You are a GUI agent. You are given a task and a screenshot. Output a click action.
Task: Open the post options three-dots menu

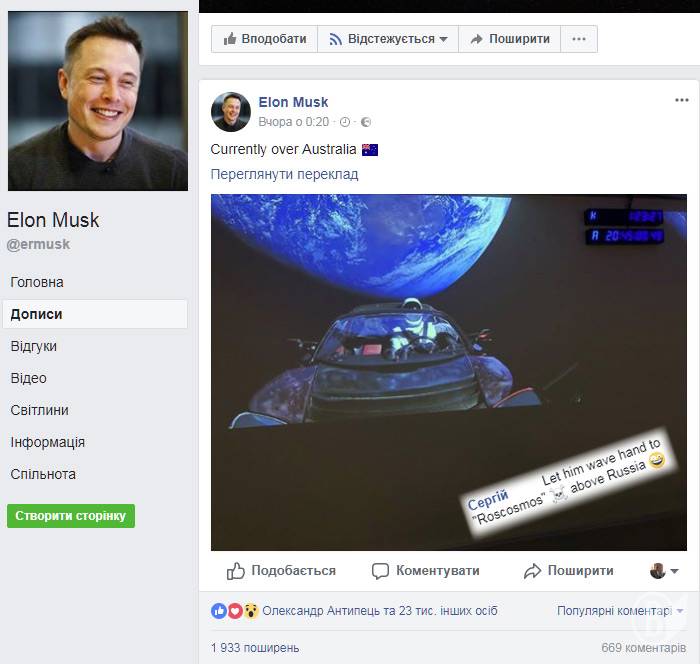tap(682, 100)
